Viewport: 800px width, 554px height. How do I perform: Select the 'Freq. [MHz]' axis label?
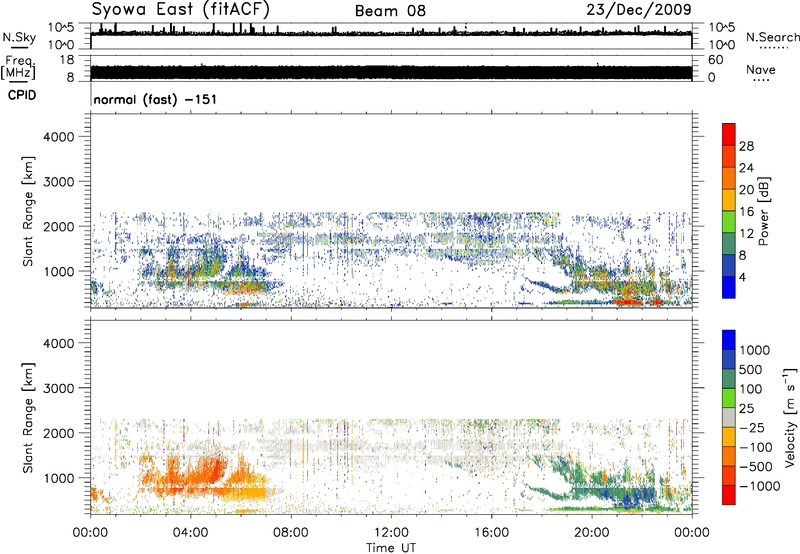(18, 67)
